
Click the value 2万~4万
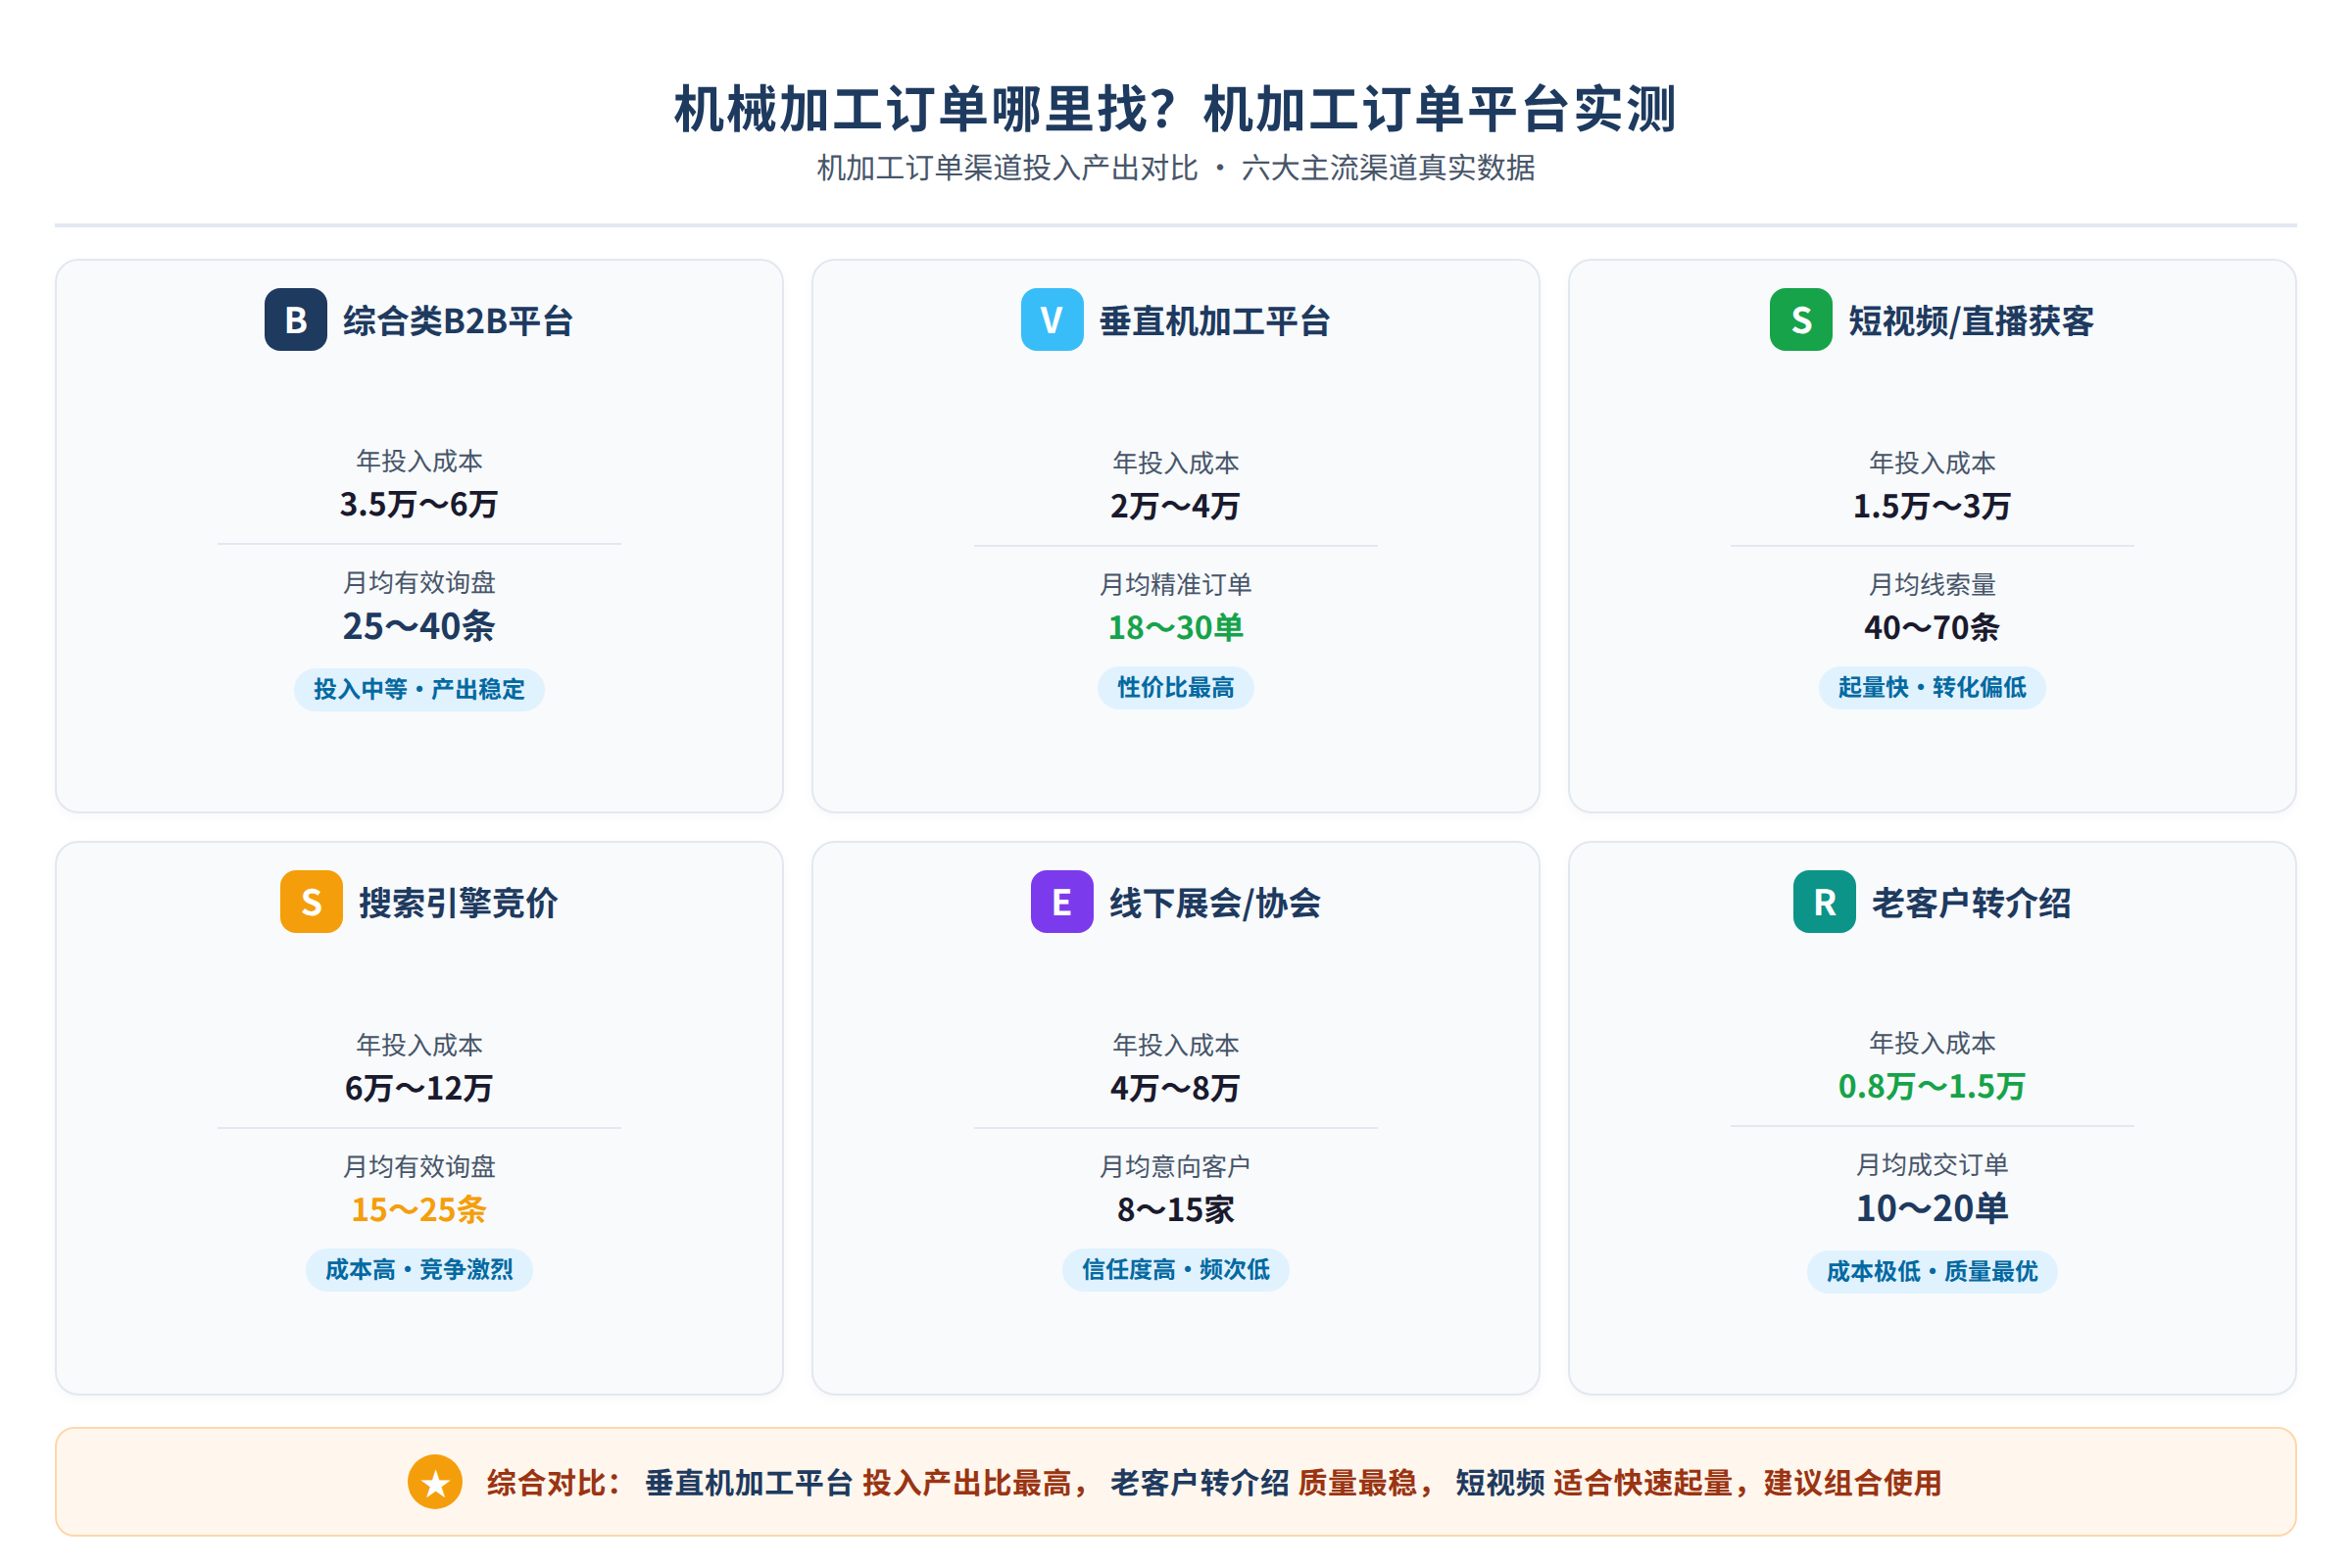pyautogui.click(x=1176, y=506)
